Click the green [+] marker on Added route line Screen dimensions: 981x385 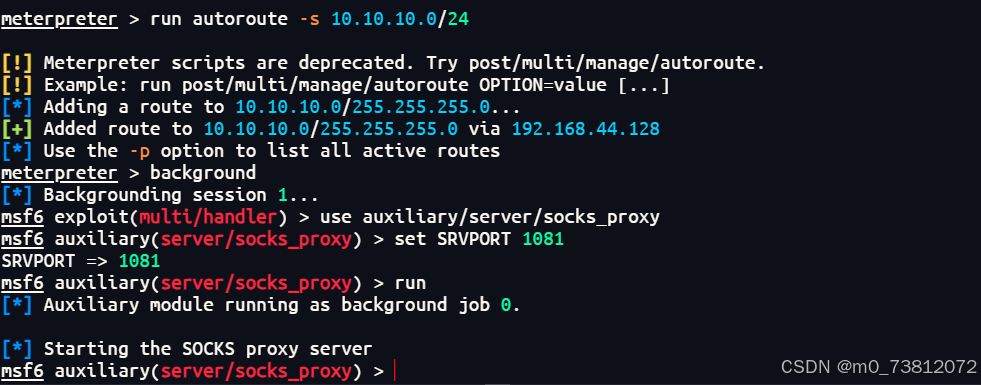tap(17, 129)
